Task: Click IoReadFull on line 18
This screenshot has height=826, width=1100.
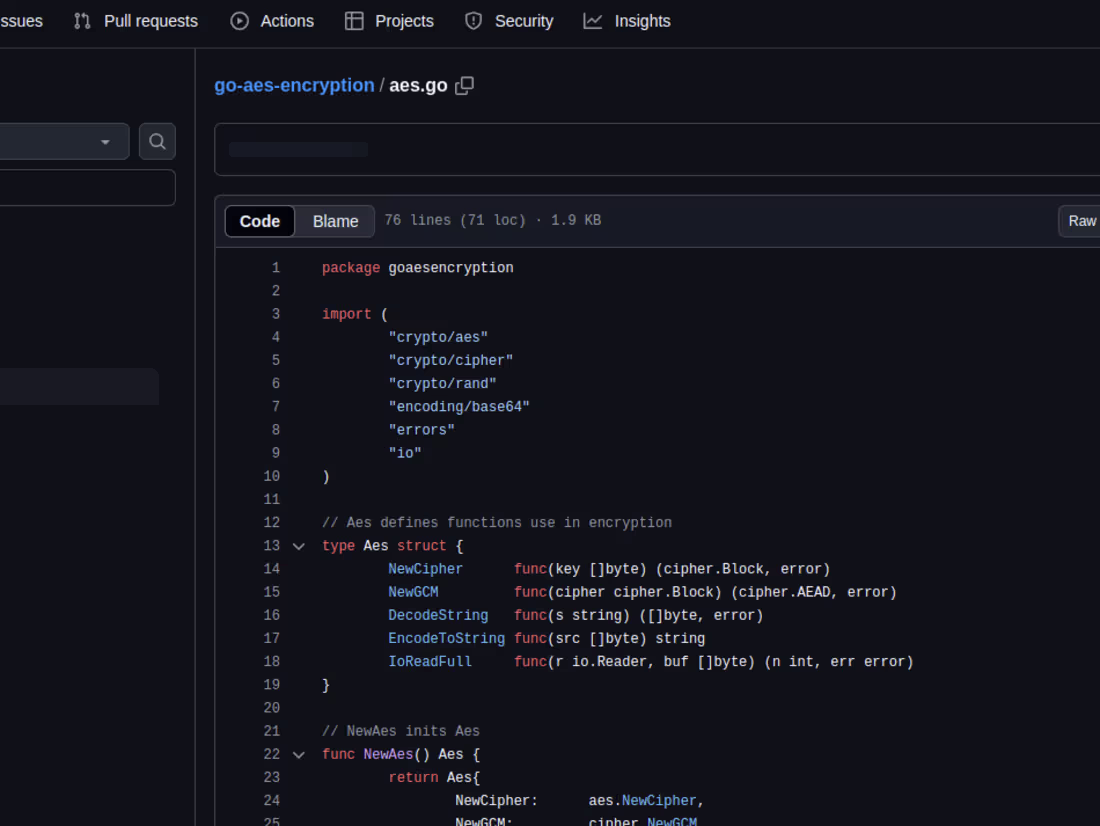Action: point(429,662)
